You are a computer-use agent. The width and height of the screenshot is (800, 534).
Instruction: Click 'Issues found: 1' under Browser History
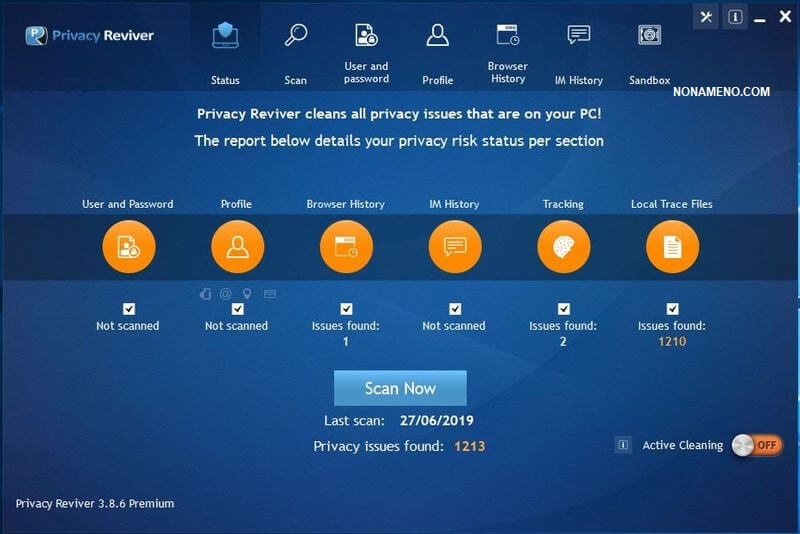click(x=346, y=334)
